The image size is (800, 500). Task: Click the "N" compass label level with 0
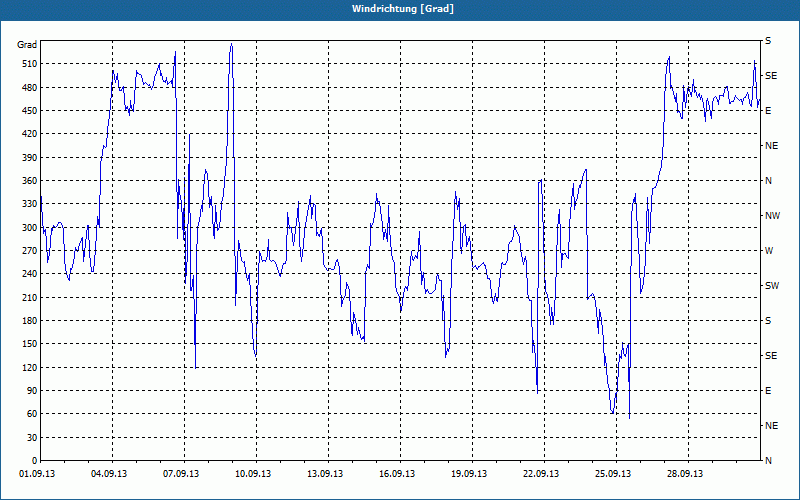pos(769,460)
